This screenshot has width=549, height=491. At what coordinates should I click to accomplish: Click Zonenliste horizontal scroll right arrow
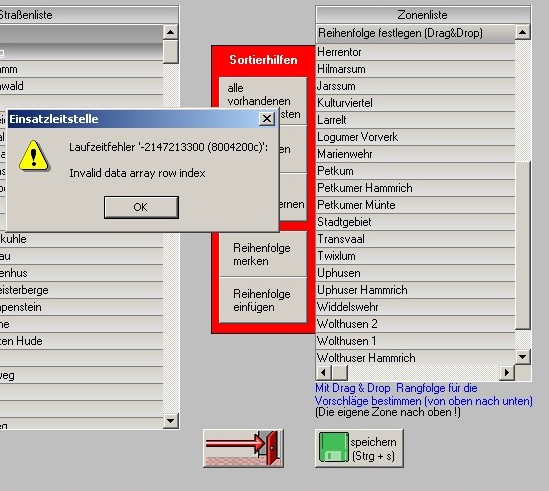tap(507, 373)
